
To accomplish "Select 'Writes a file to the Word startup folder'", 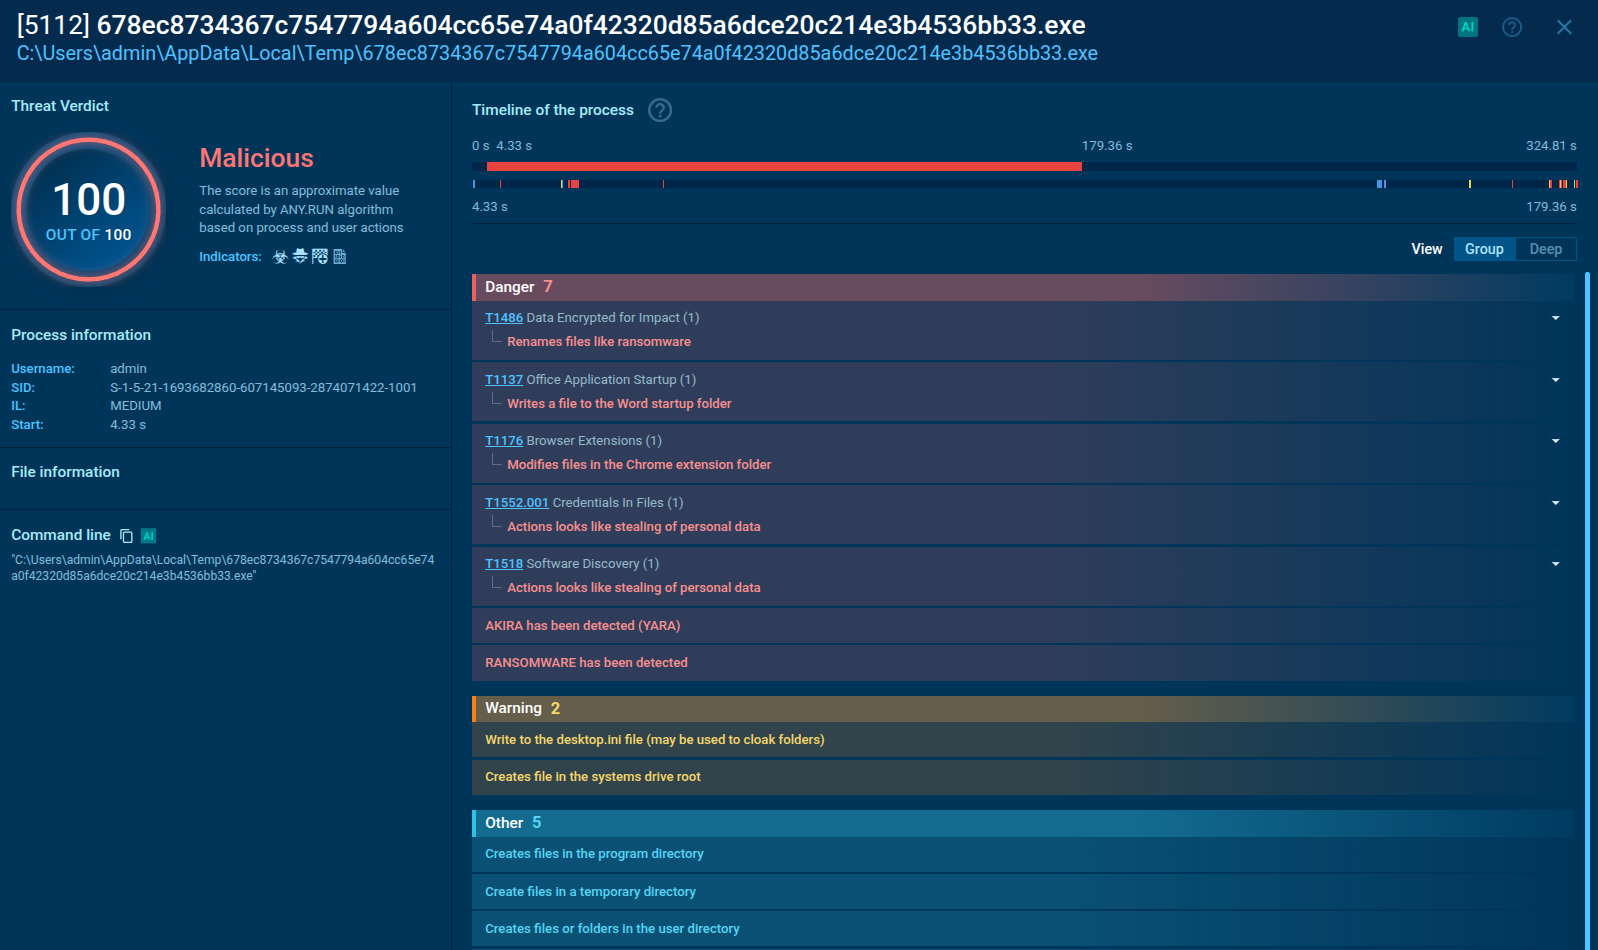I will coord(619,404).
